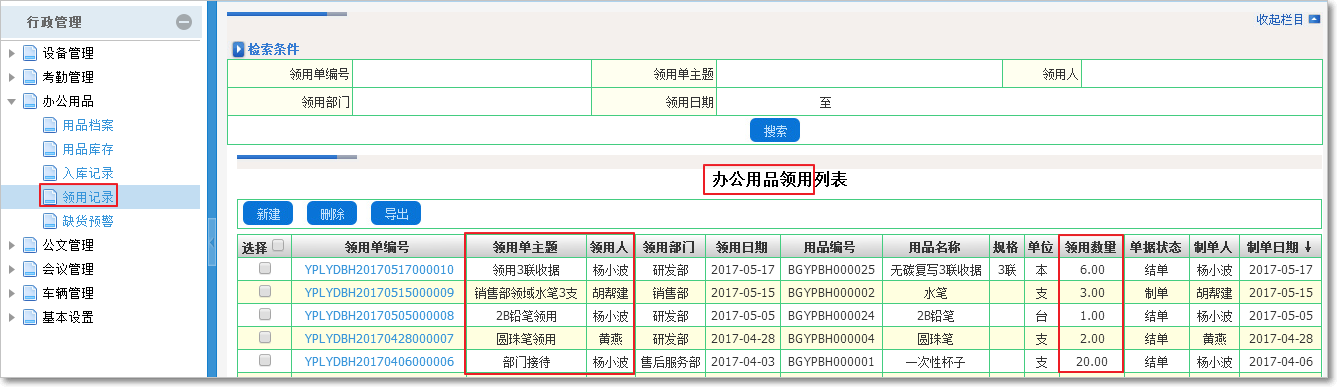The width and height of the screenshot is (1337, 387).
Task: Click the sort arrow on 制单日期 header
Action: tap(1308, 247)
